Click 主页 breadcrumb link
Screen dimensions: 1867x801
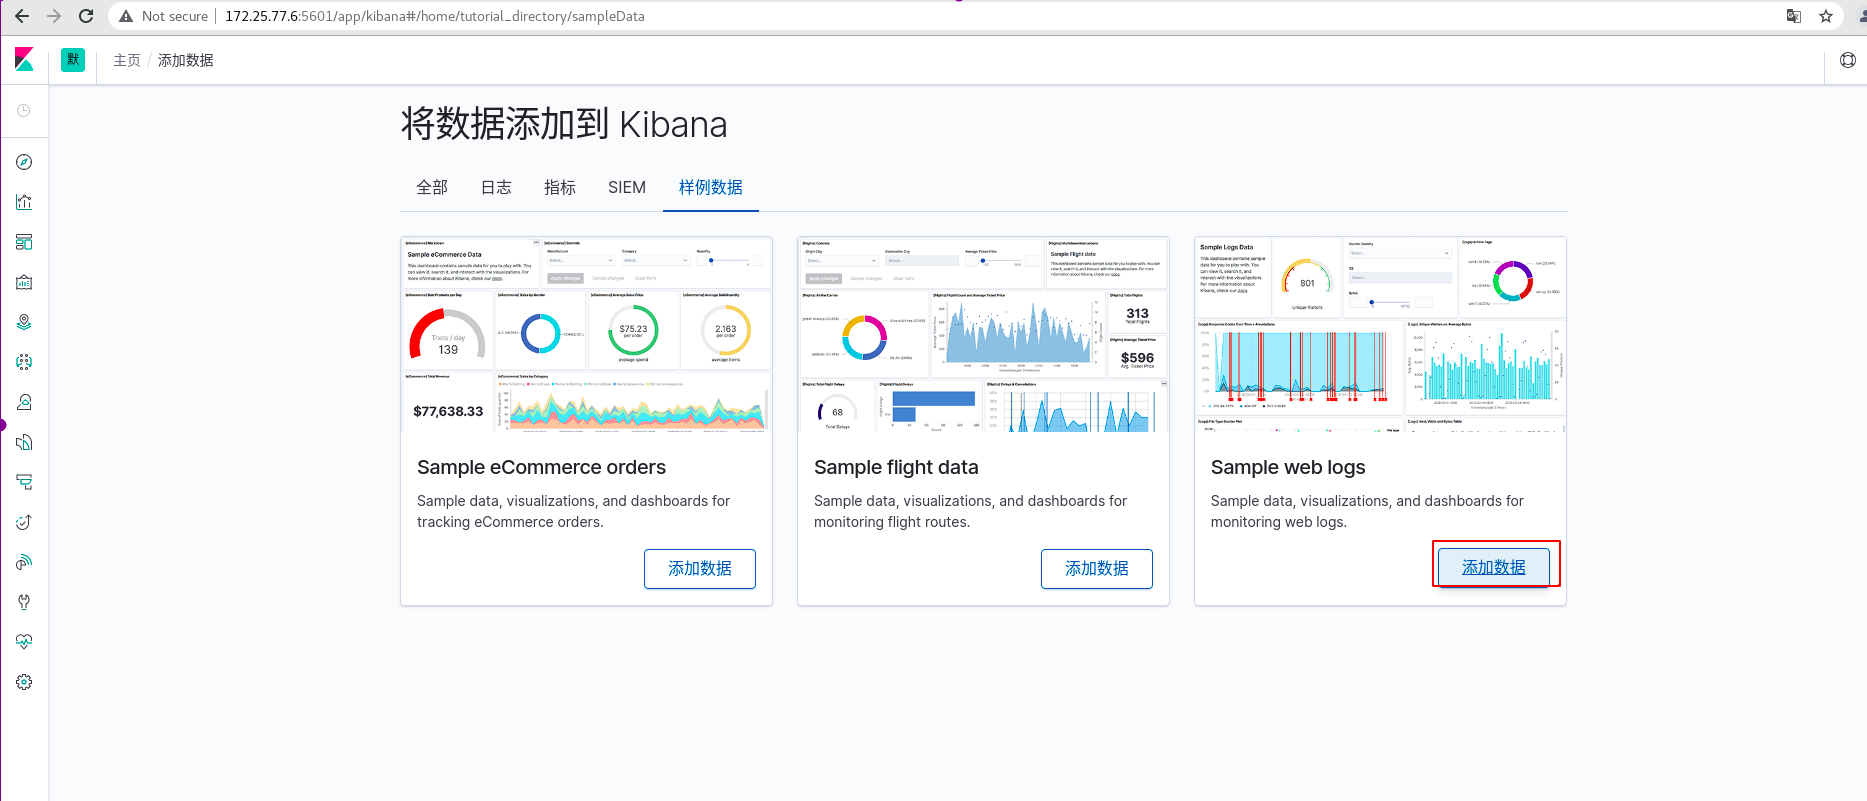tap(127, 60)
